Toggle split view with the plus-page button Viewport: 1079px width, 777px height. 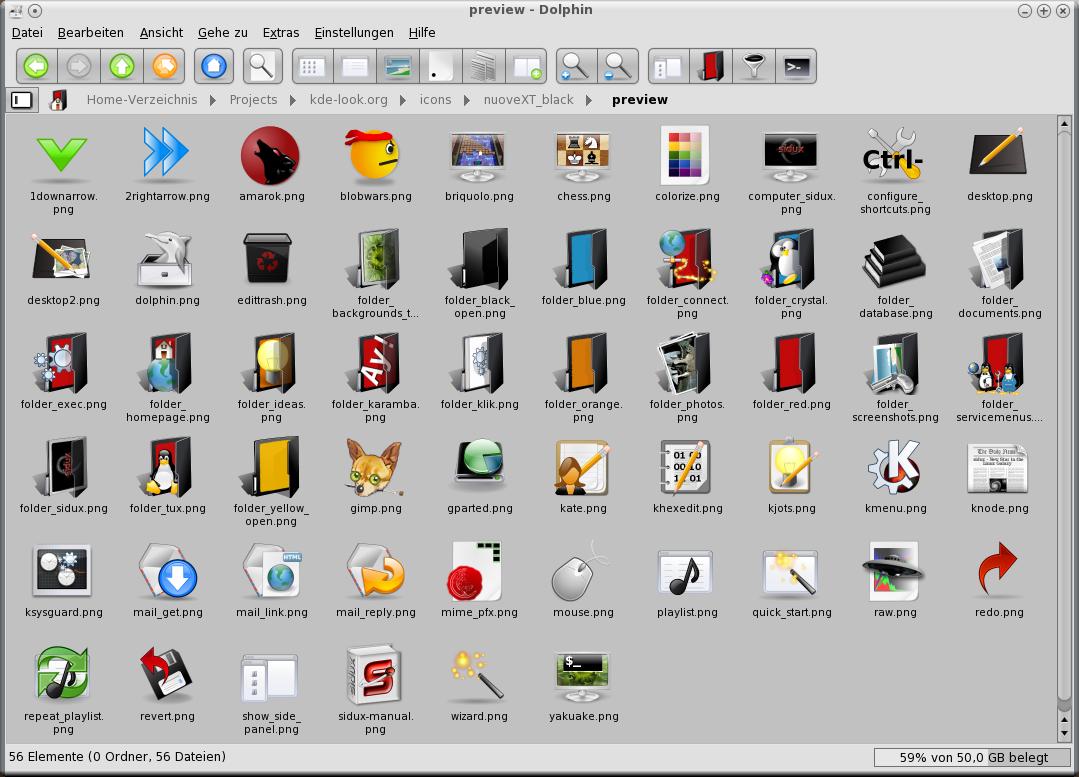coord(526,66)
